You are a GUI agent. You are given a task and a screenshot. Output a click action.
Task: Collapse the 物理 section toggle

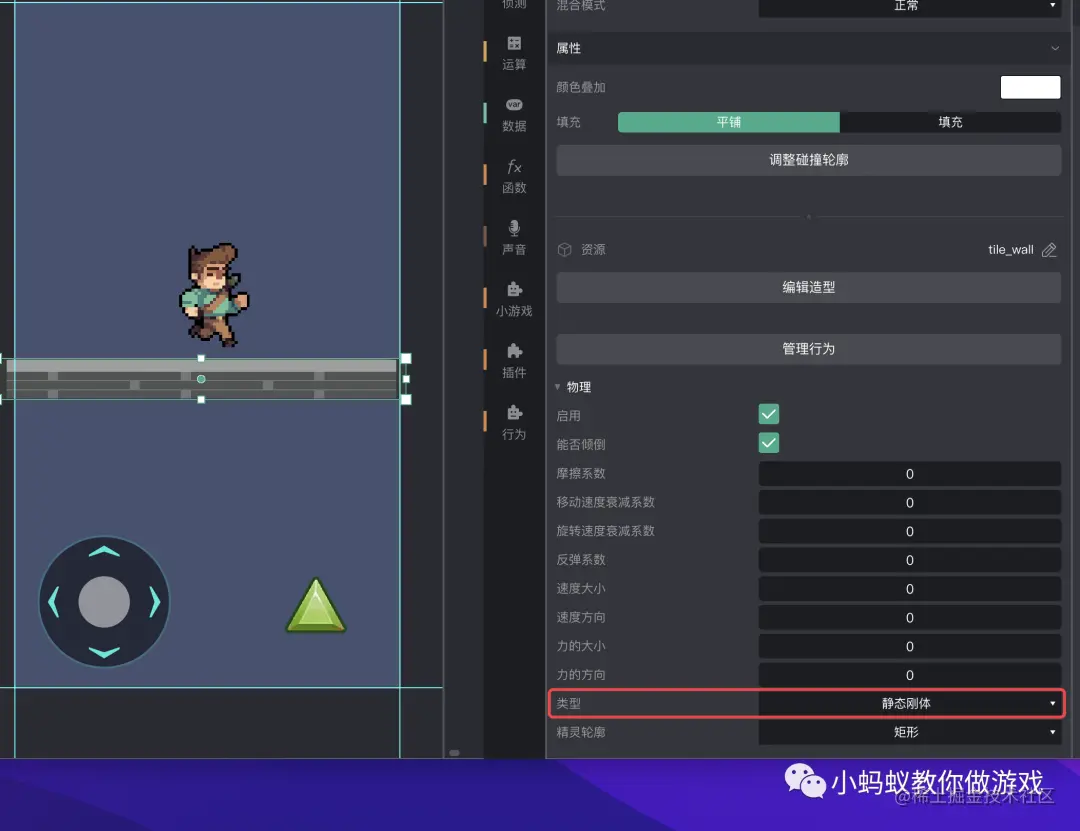click(x=557, y=387)
